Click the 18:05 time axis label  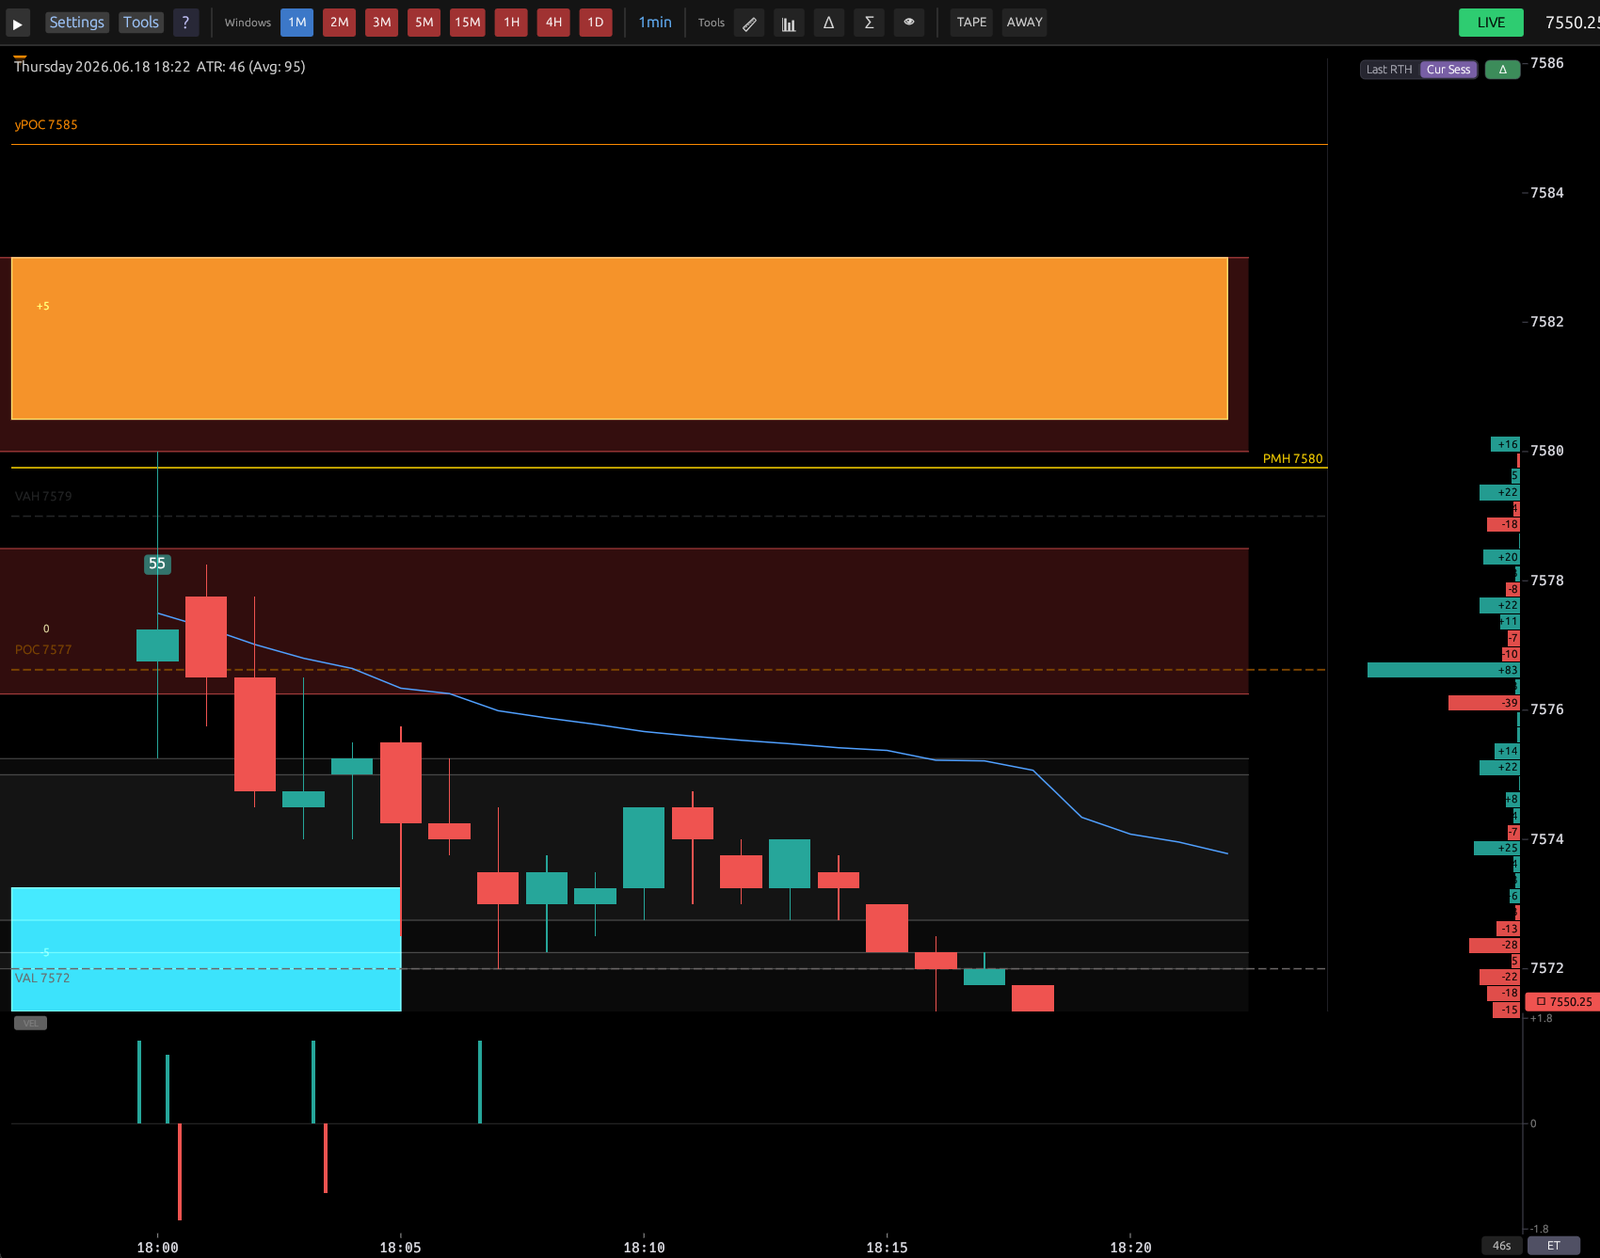[x=400, y=1247]
